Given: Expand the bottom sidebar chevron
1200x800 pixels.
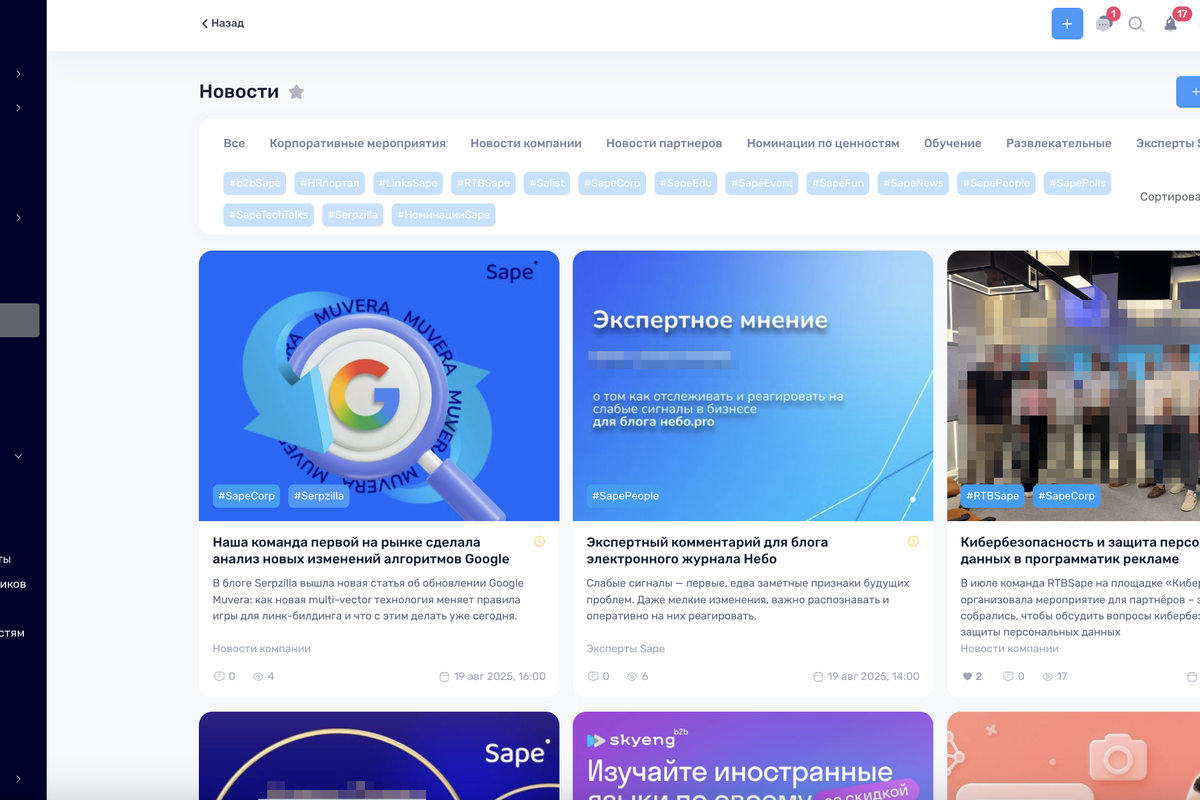Looking at the screenshot, I should (18, 779).
